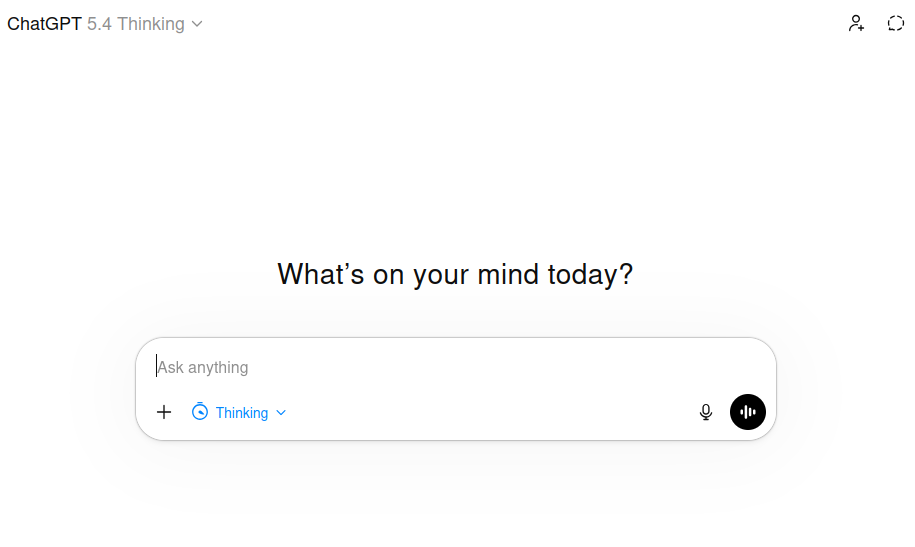This screenshot has height=547, width=915.
Task: Click the add person icon at top right
Action: point(856,23)
